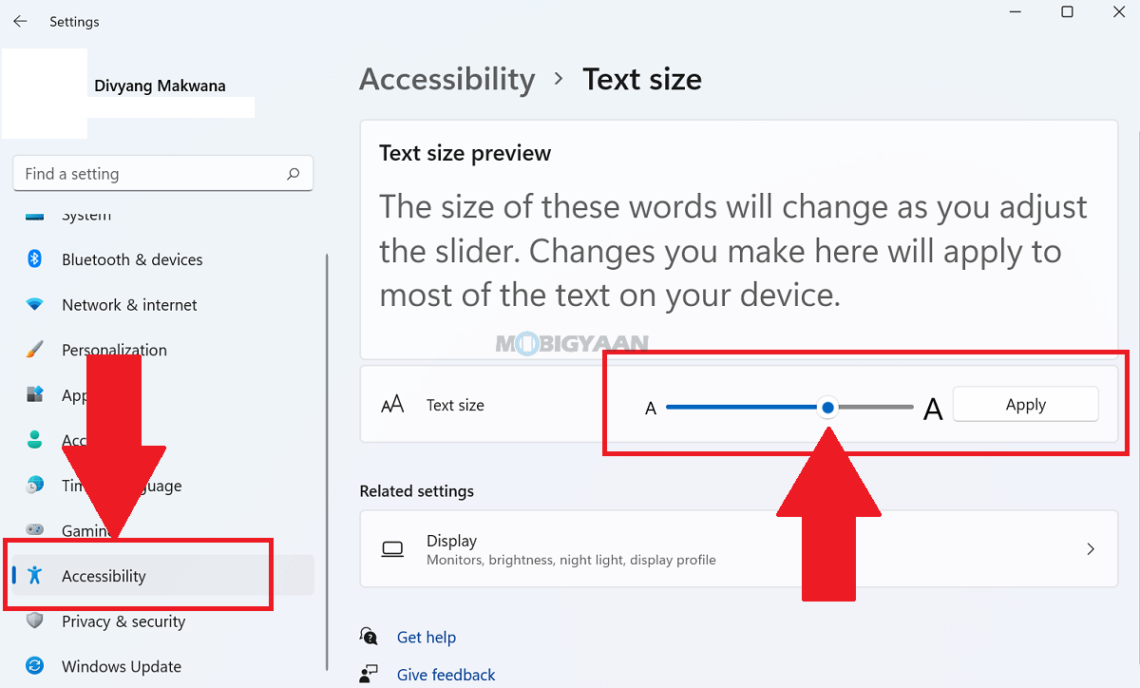
Task: Click the Give feedback link
Action: pos(446,674)
